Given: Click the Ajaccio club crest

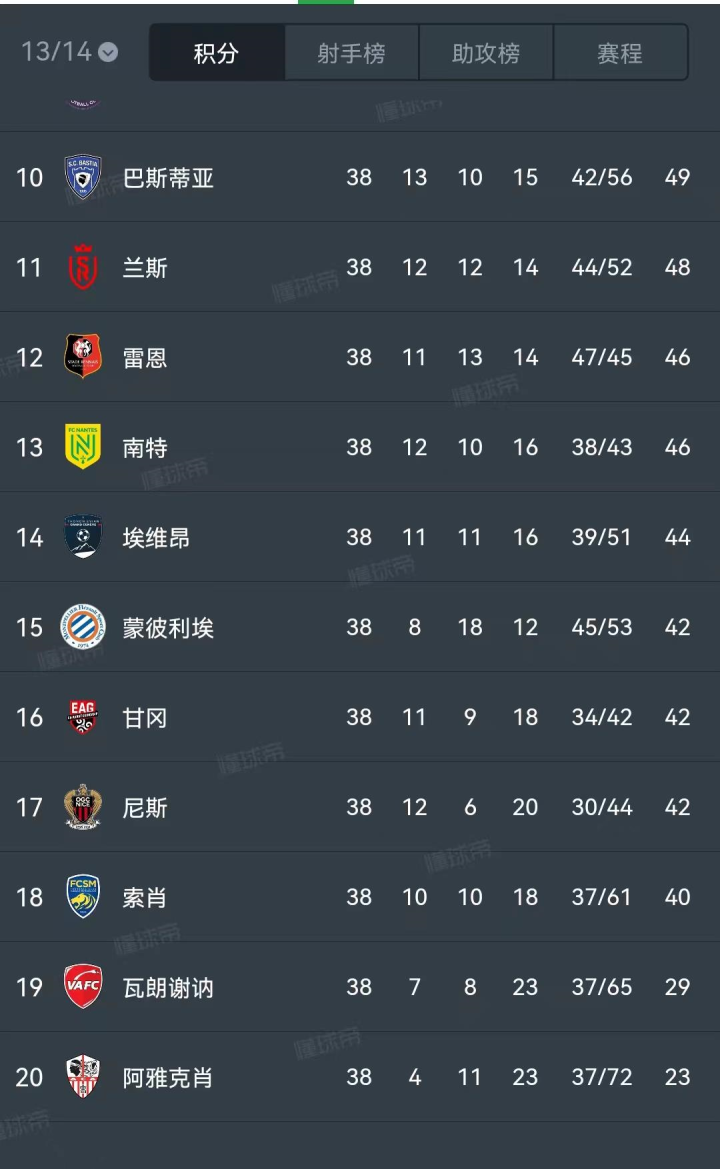Looking at the screenshot, I should (x=83, y=1077).
